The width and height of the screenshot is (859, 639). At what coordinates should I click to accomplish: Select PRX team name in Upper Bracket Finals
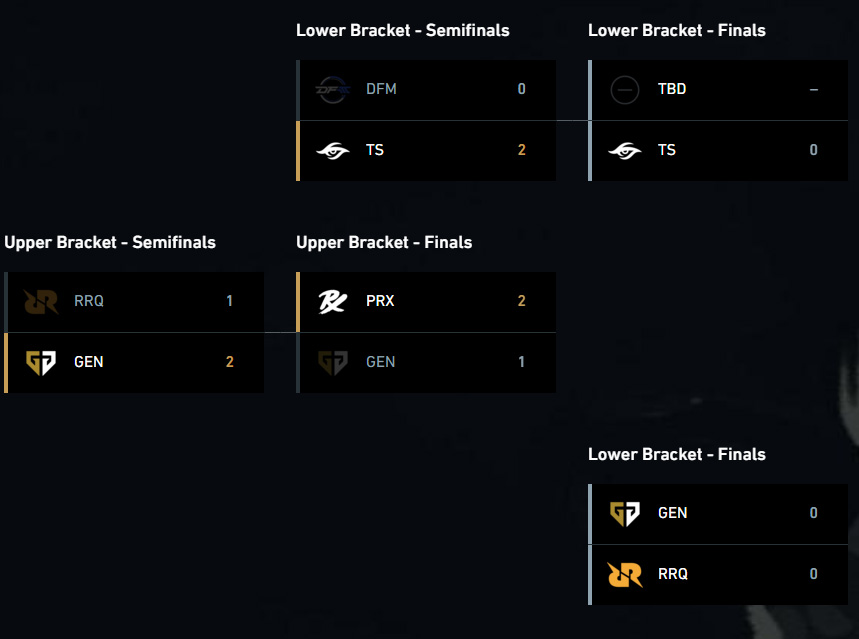(380, 301)
